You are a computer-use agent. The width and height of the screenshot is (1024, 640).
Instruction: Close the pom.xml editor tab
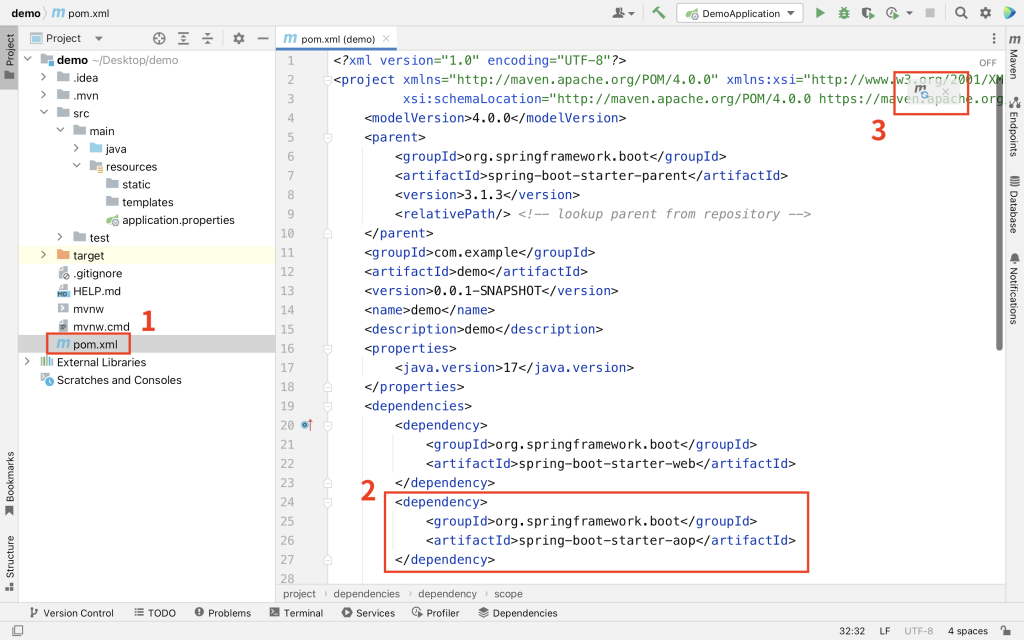(386, 39)
